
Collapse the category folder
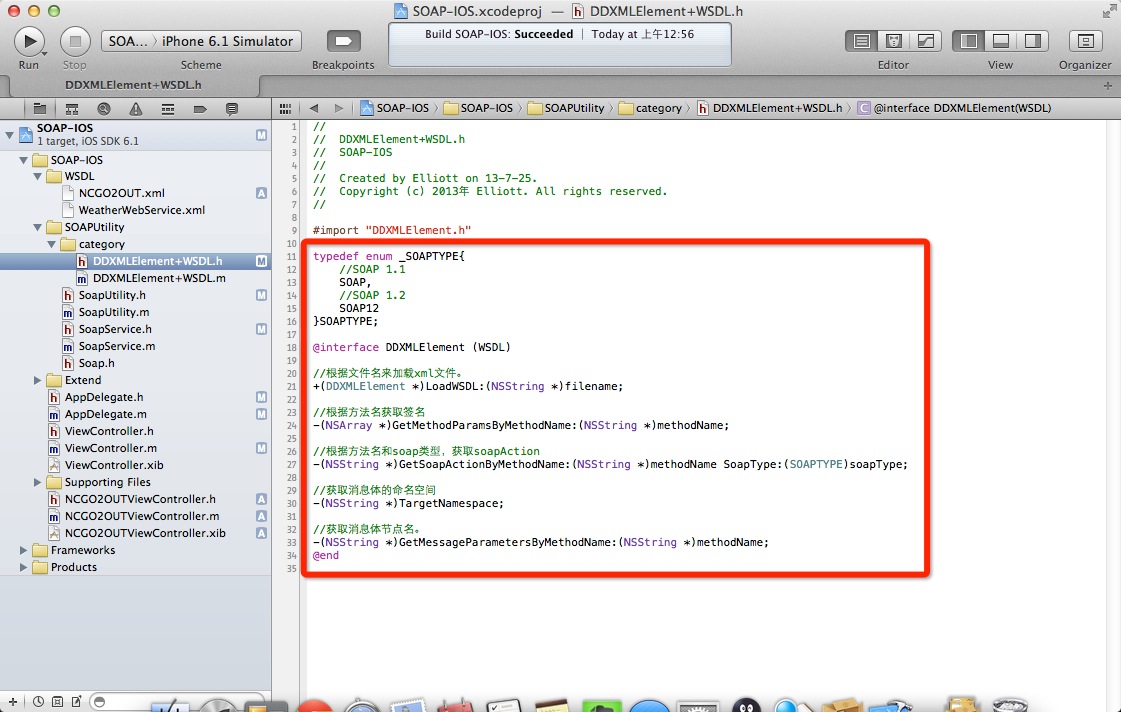click(x=51, y=244)
